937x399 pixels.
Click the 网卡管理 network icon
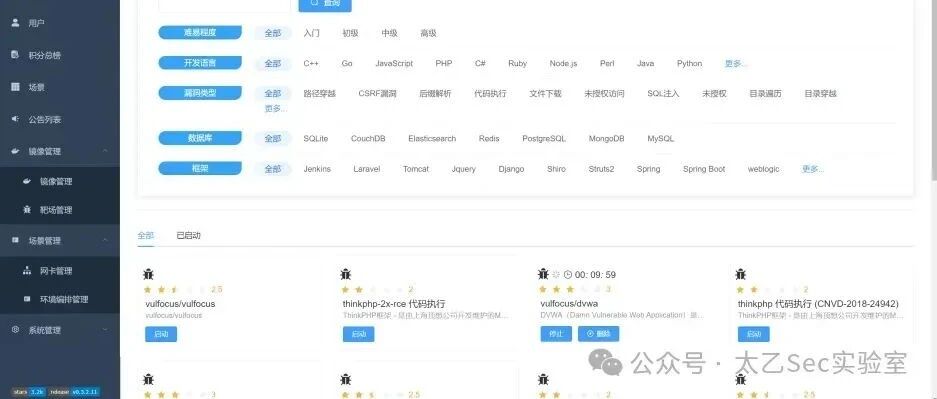click(27, 271)
